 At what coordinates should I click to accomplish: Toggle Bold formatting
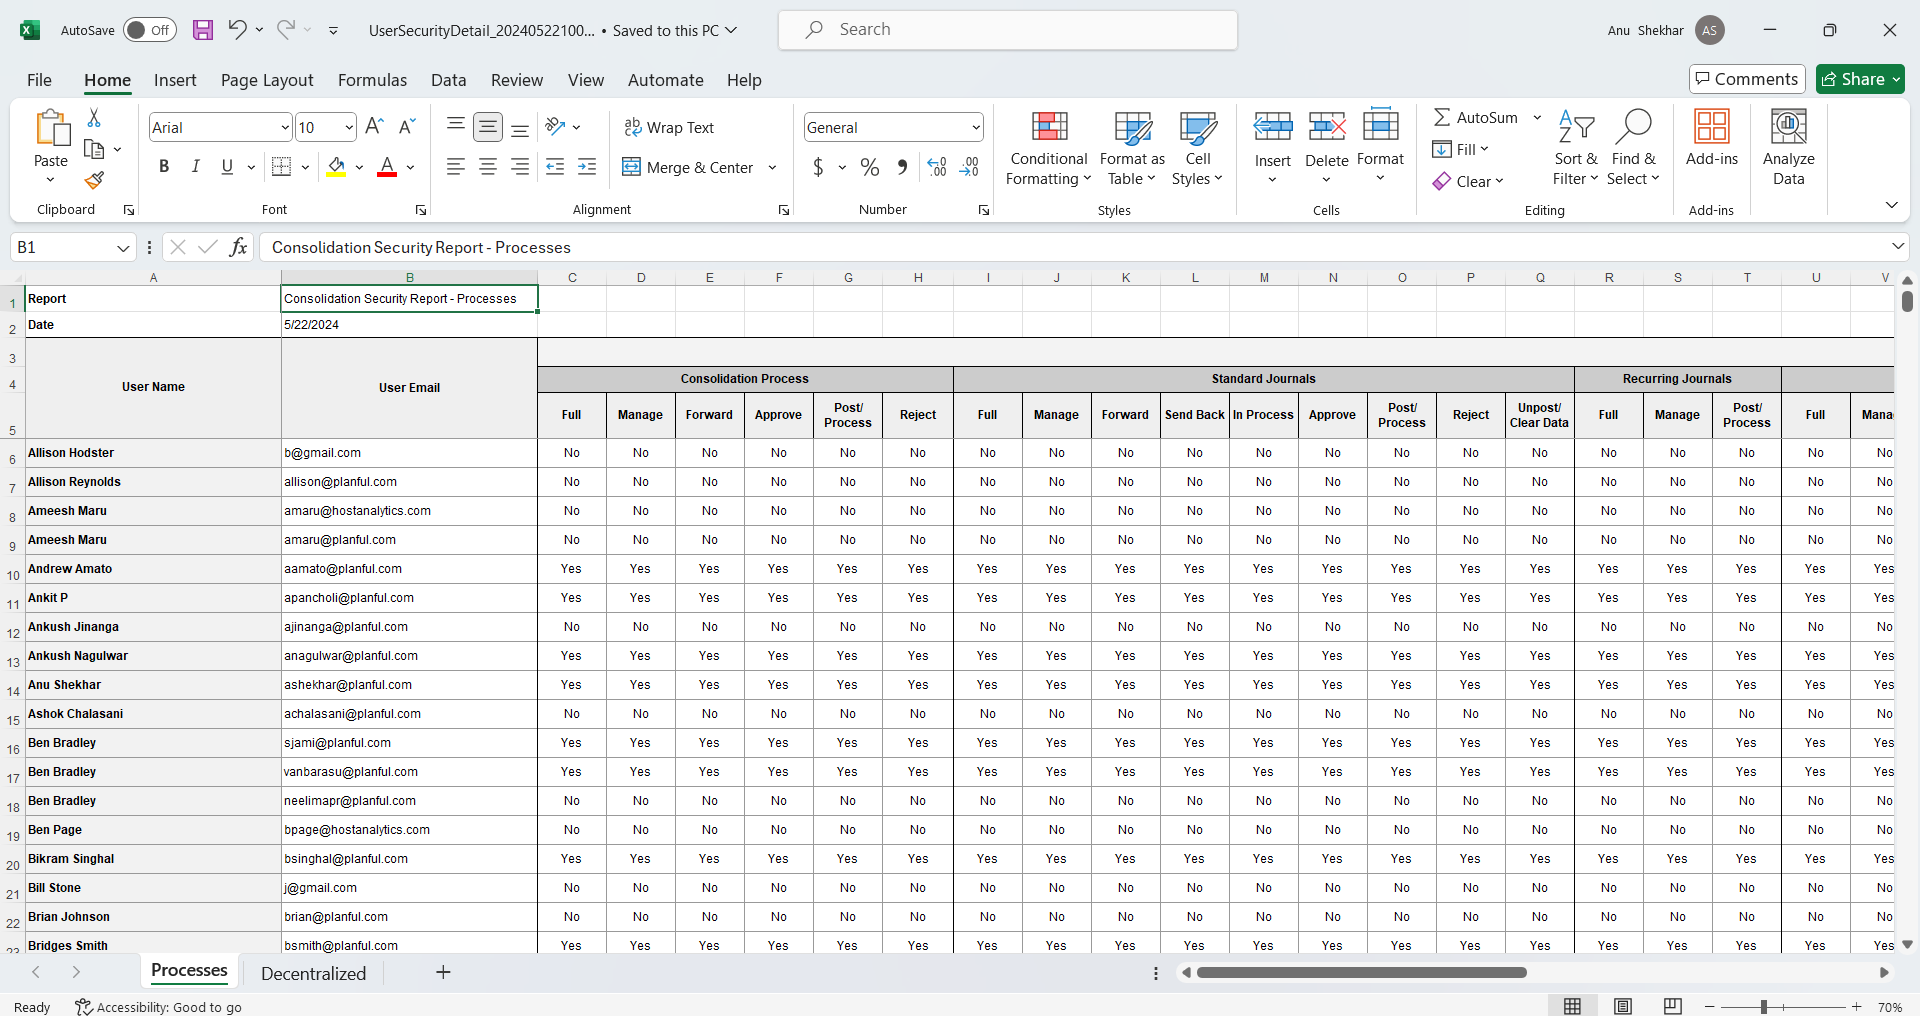(164, 167)
